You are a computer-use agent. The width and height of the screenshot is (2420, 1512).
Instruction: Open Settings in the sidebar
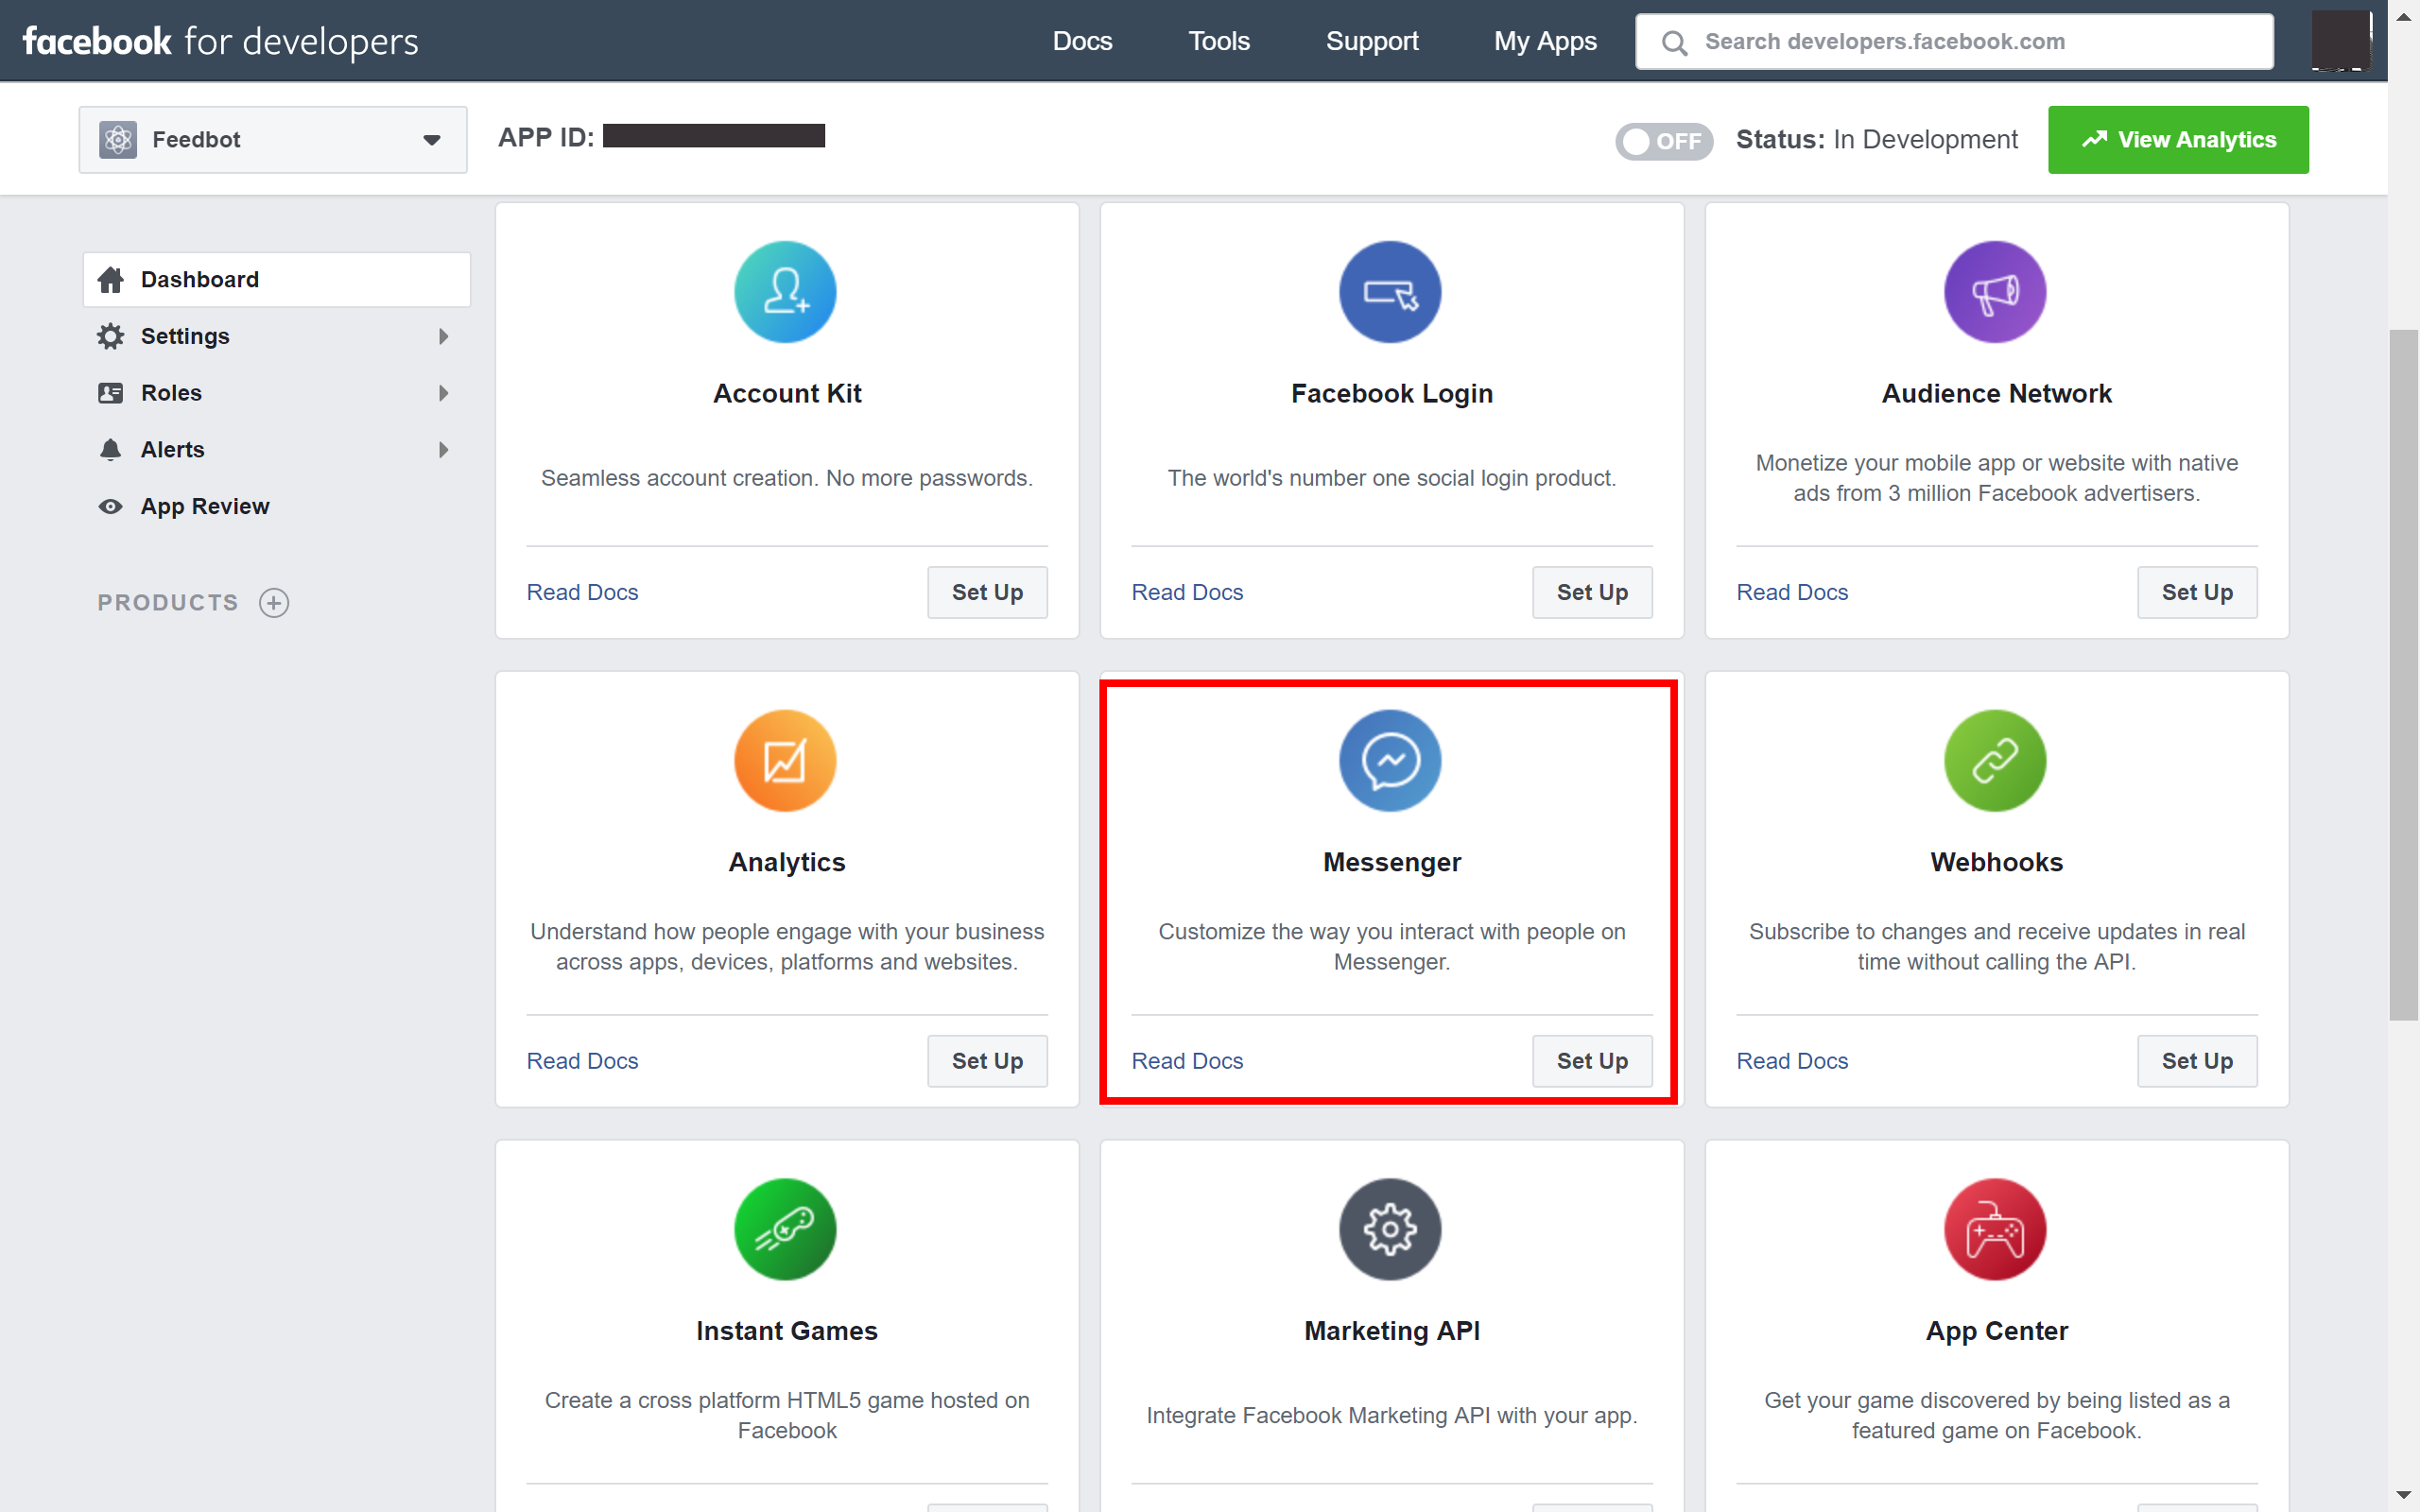pyautogui.click(x=276, y=336)
